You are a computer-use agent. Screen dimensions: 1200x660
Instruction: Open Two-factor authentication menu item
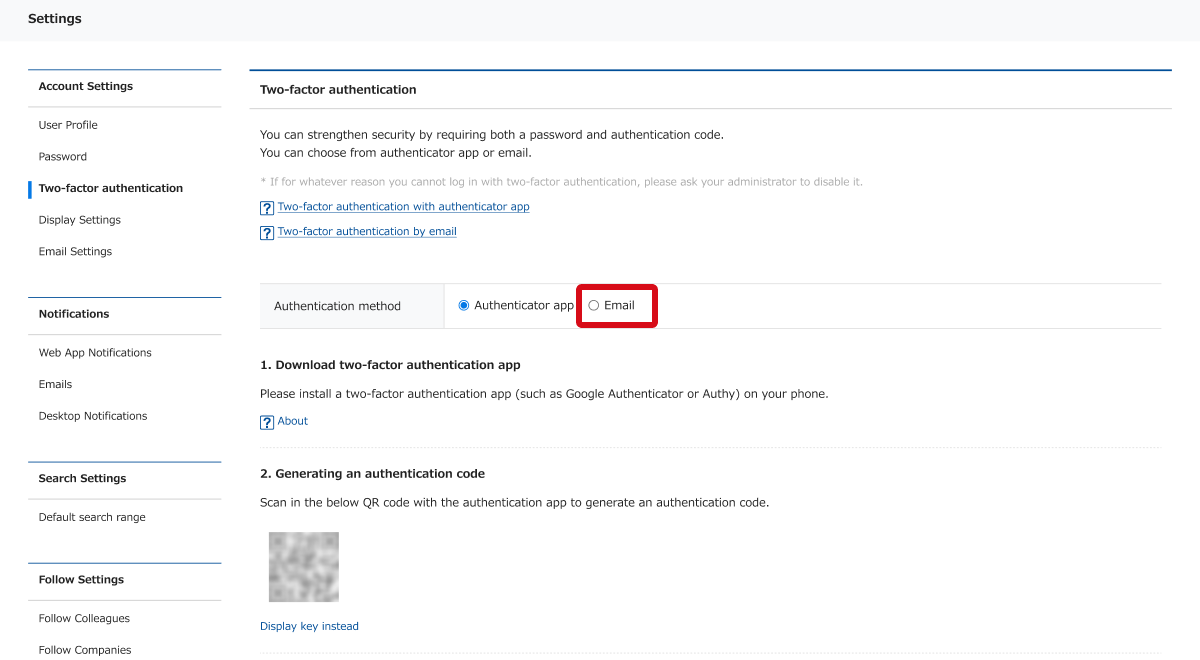[x=111, y=188]
